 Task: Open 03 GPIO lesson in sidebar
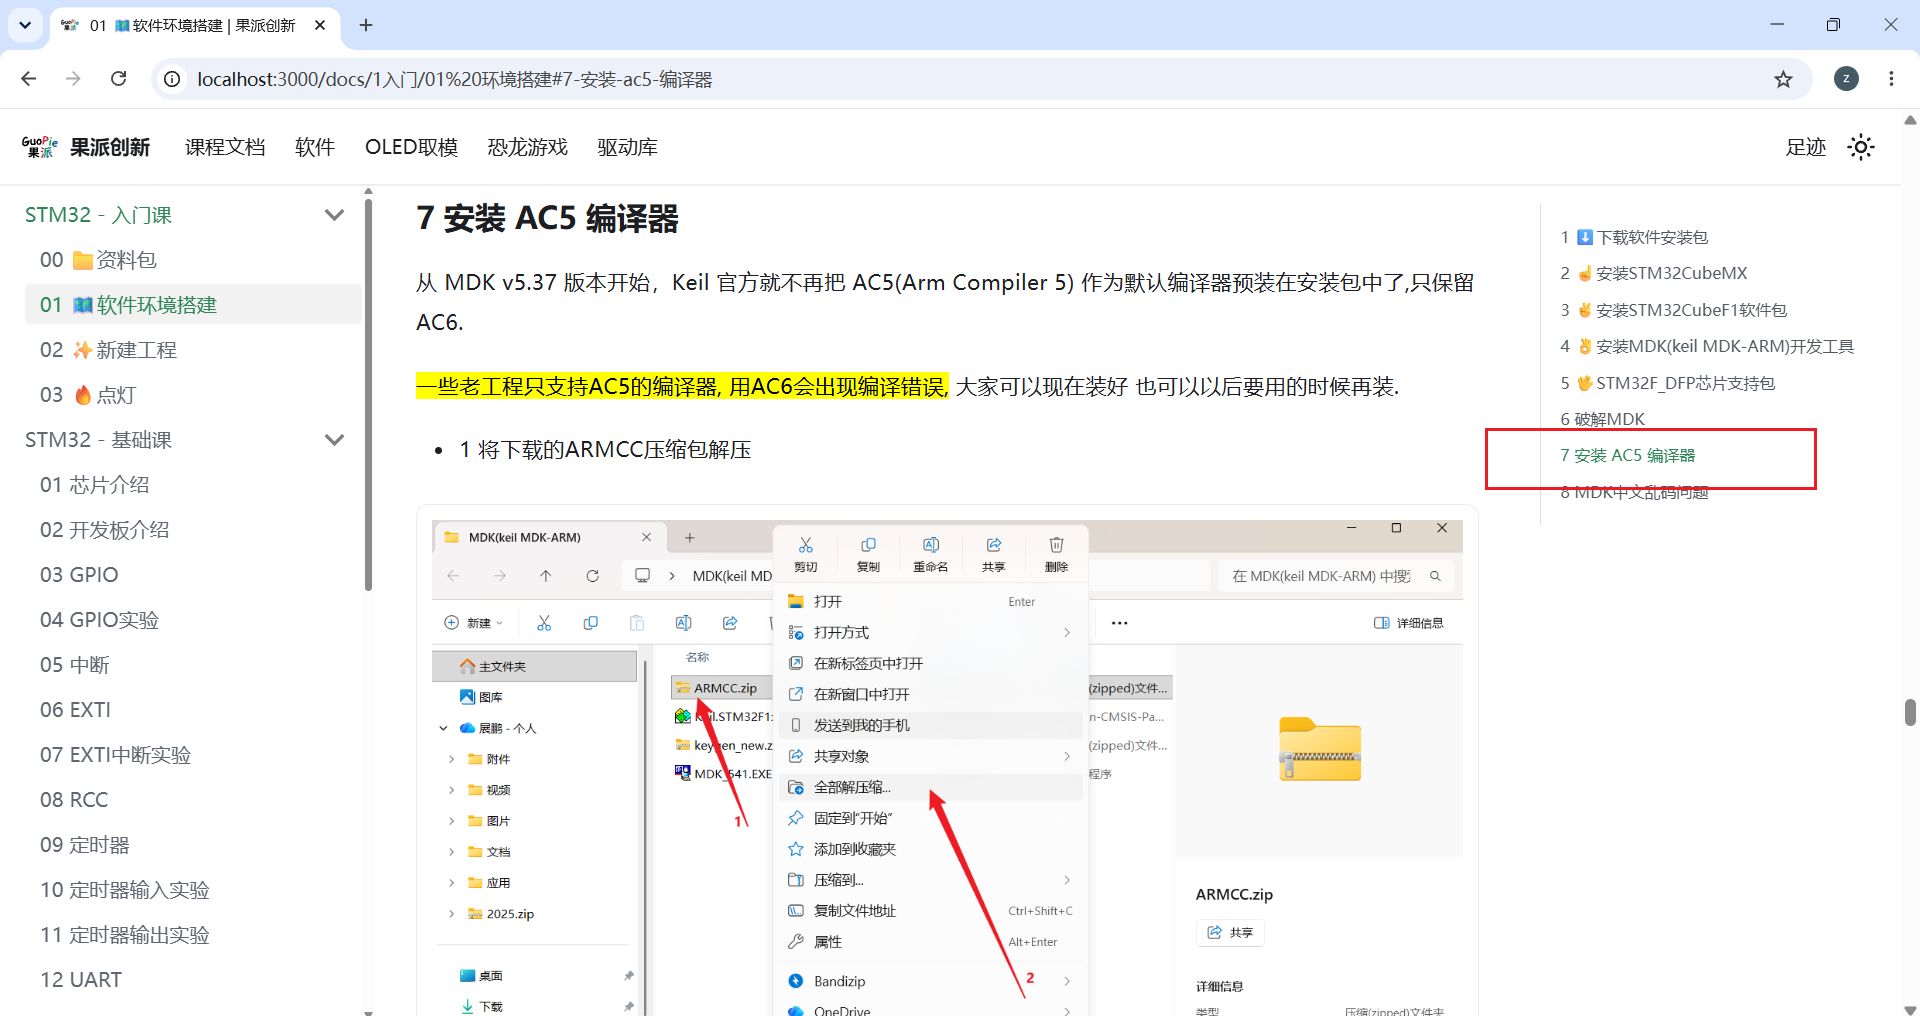pos(193,575)
